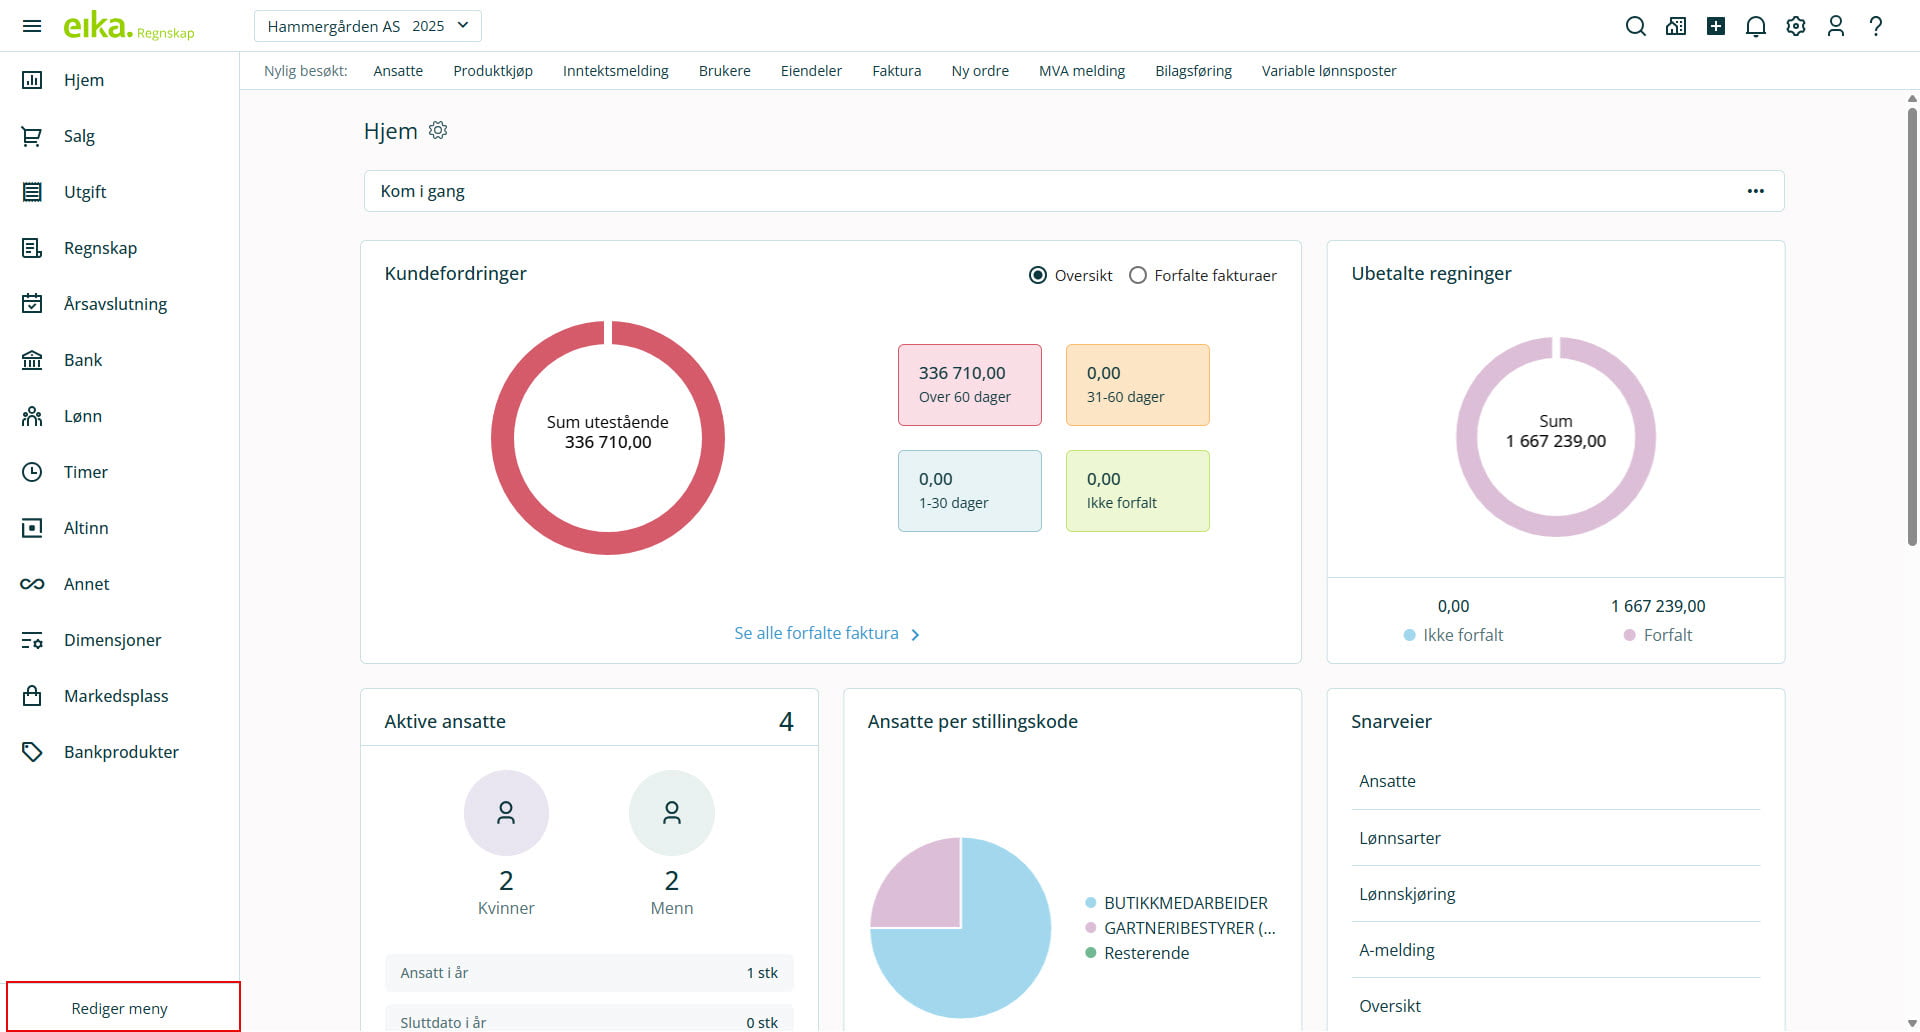The image size is (1920, 1032).
Task: Go to recently visited MVA melding
Action: [x=1081, y=71]
